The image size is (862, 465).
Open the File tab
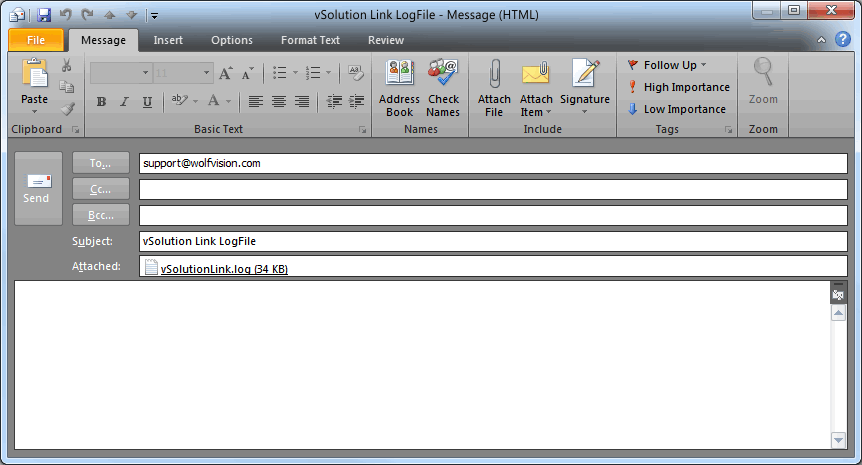(36, 40)
